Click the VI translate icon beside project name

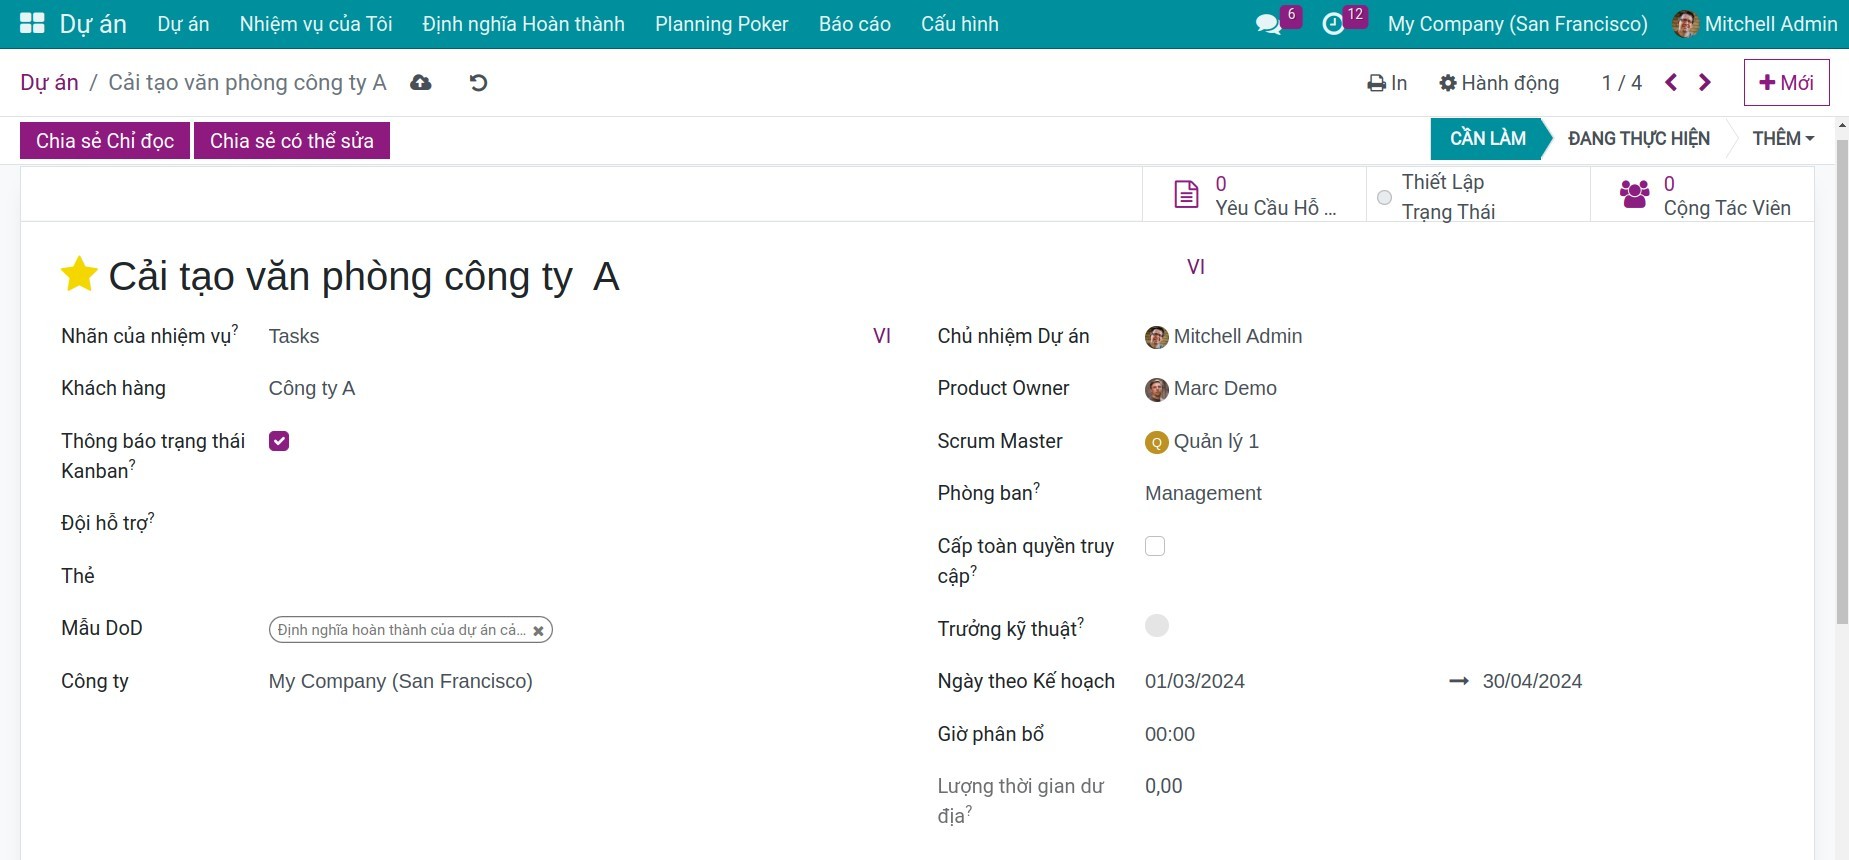(x=1196, y=267)
